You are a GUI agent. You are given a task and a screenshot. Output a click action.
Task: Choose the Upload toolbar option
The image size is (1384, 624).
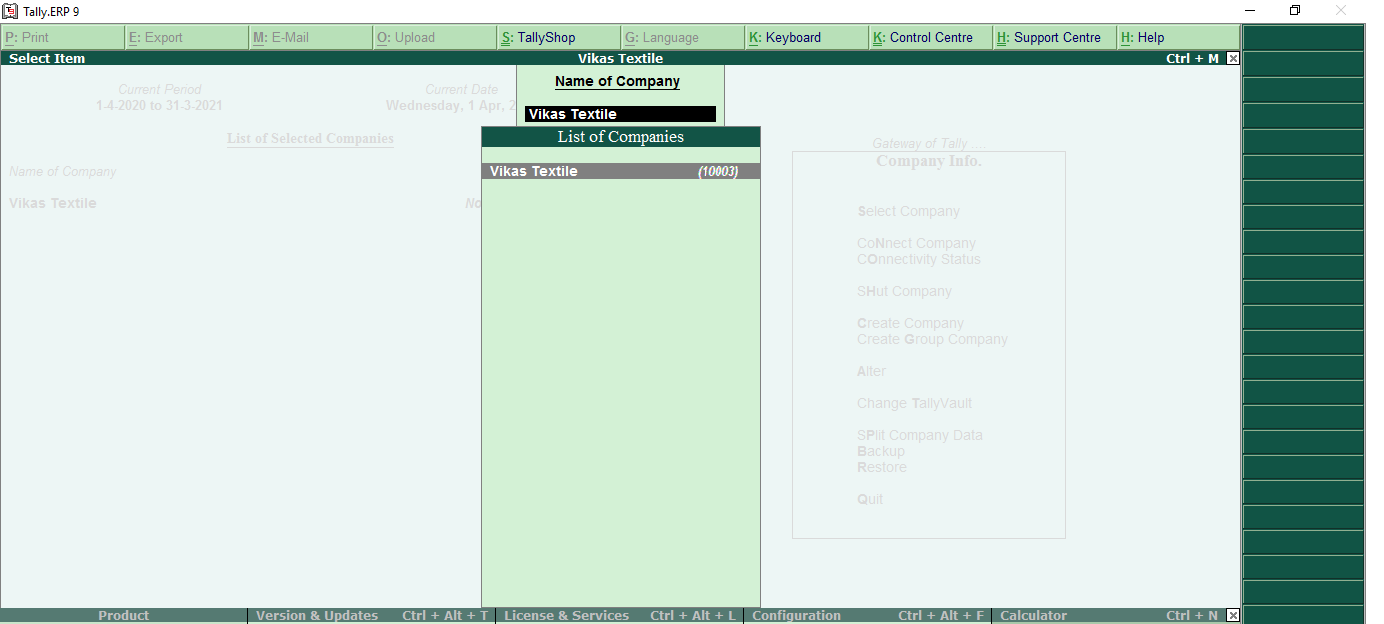tap(435, 38)
